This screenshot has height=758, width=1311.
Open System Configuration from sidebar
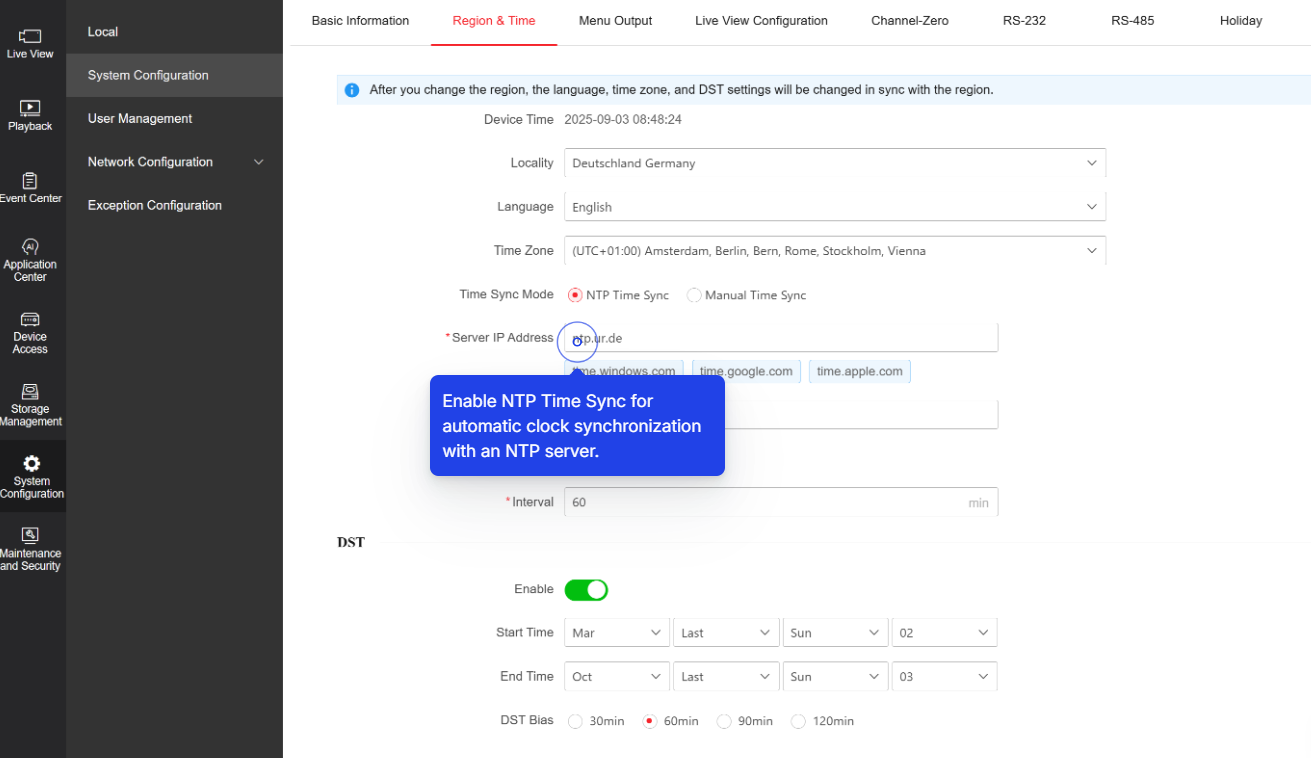(x=30, y=477)
